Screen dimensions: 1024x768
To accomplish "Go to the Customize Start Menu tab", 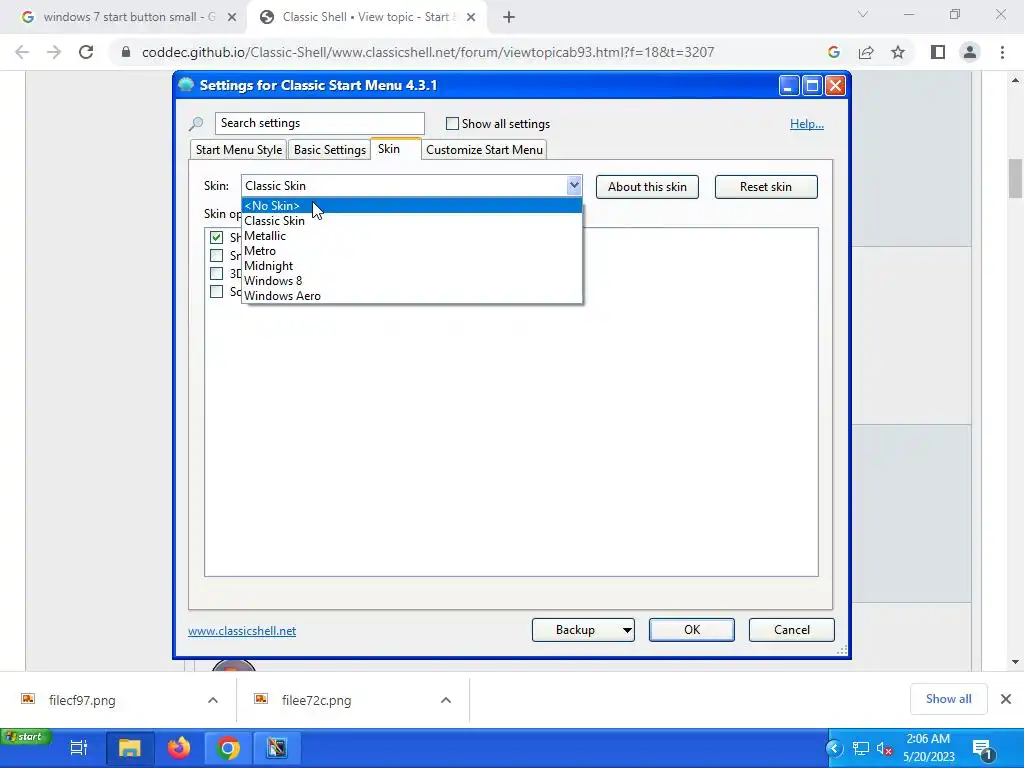I will pyautogui.click(x=484, y=150).
